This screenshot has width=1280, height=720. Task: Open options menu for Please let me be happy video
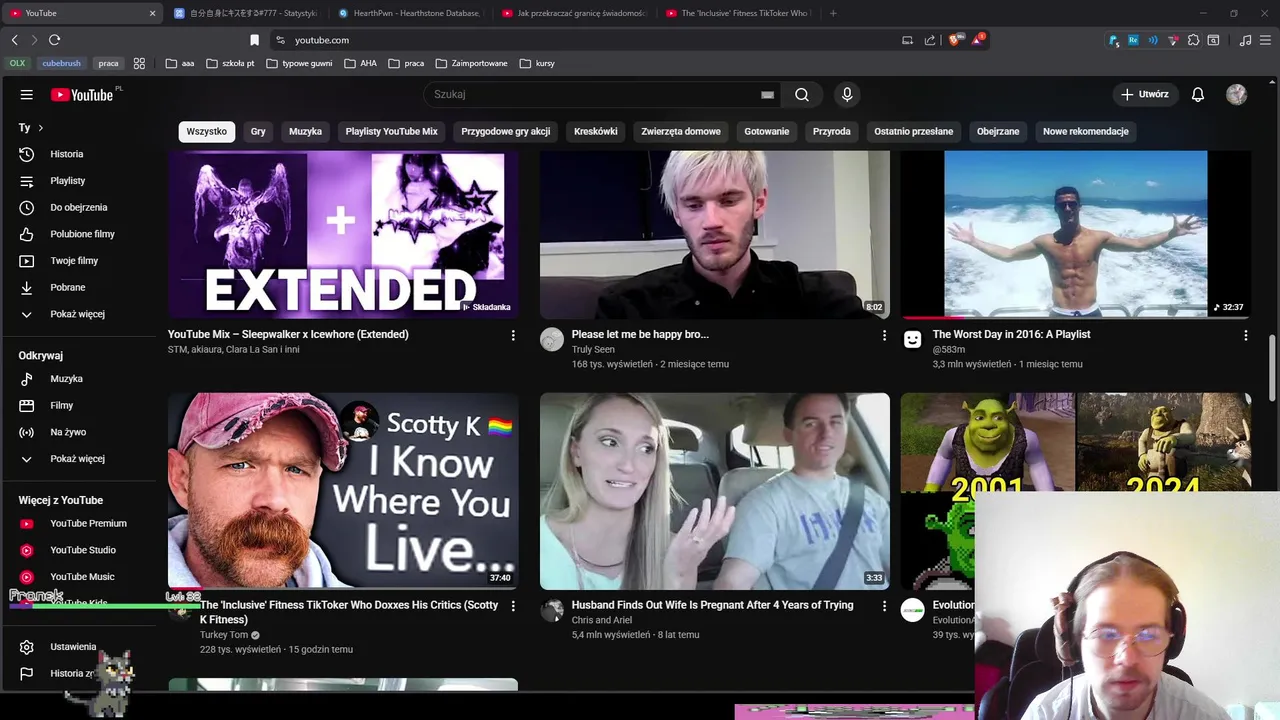[884, 335]
